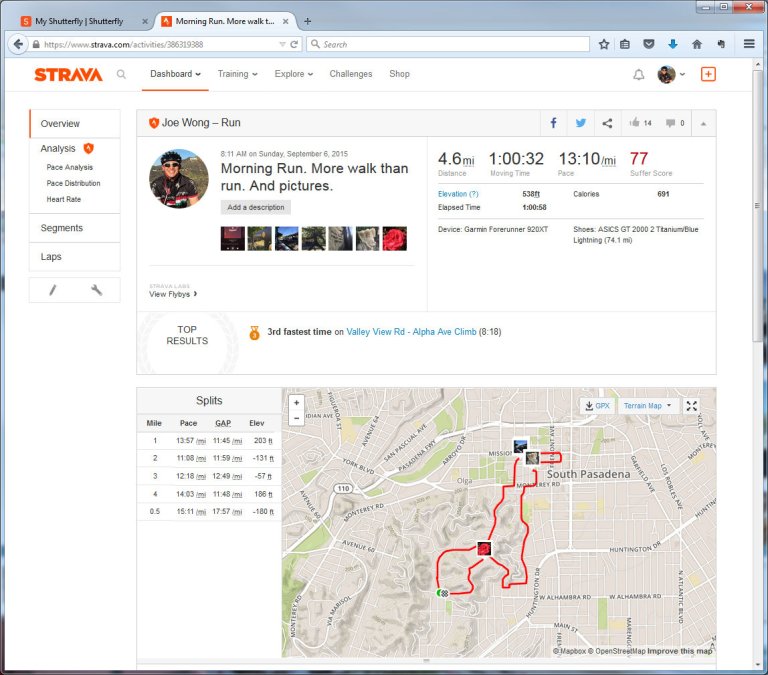Zoom in on the map
The image size is (768, 675).
pos(296,403)
